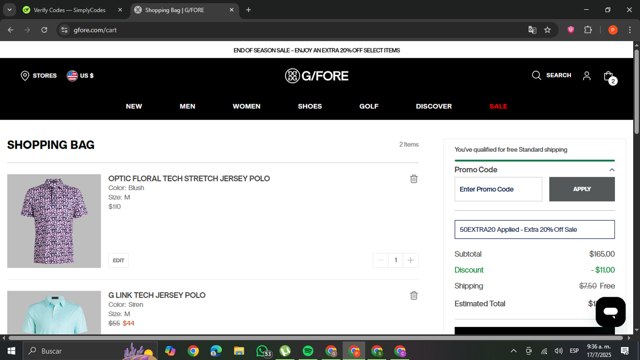Screen dimensions: 640x360
Task: Open Chrome three-dot menu
Action: [630, 30]
